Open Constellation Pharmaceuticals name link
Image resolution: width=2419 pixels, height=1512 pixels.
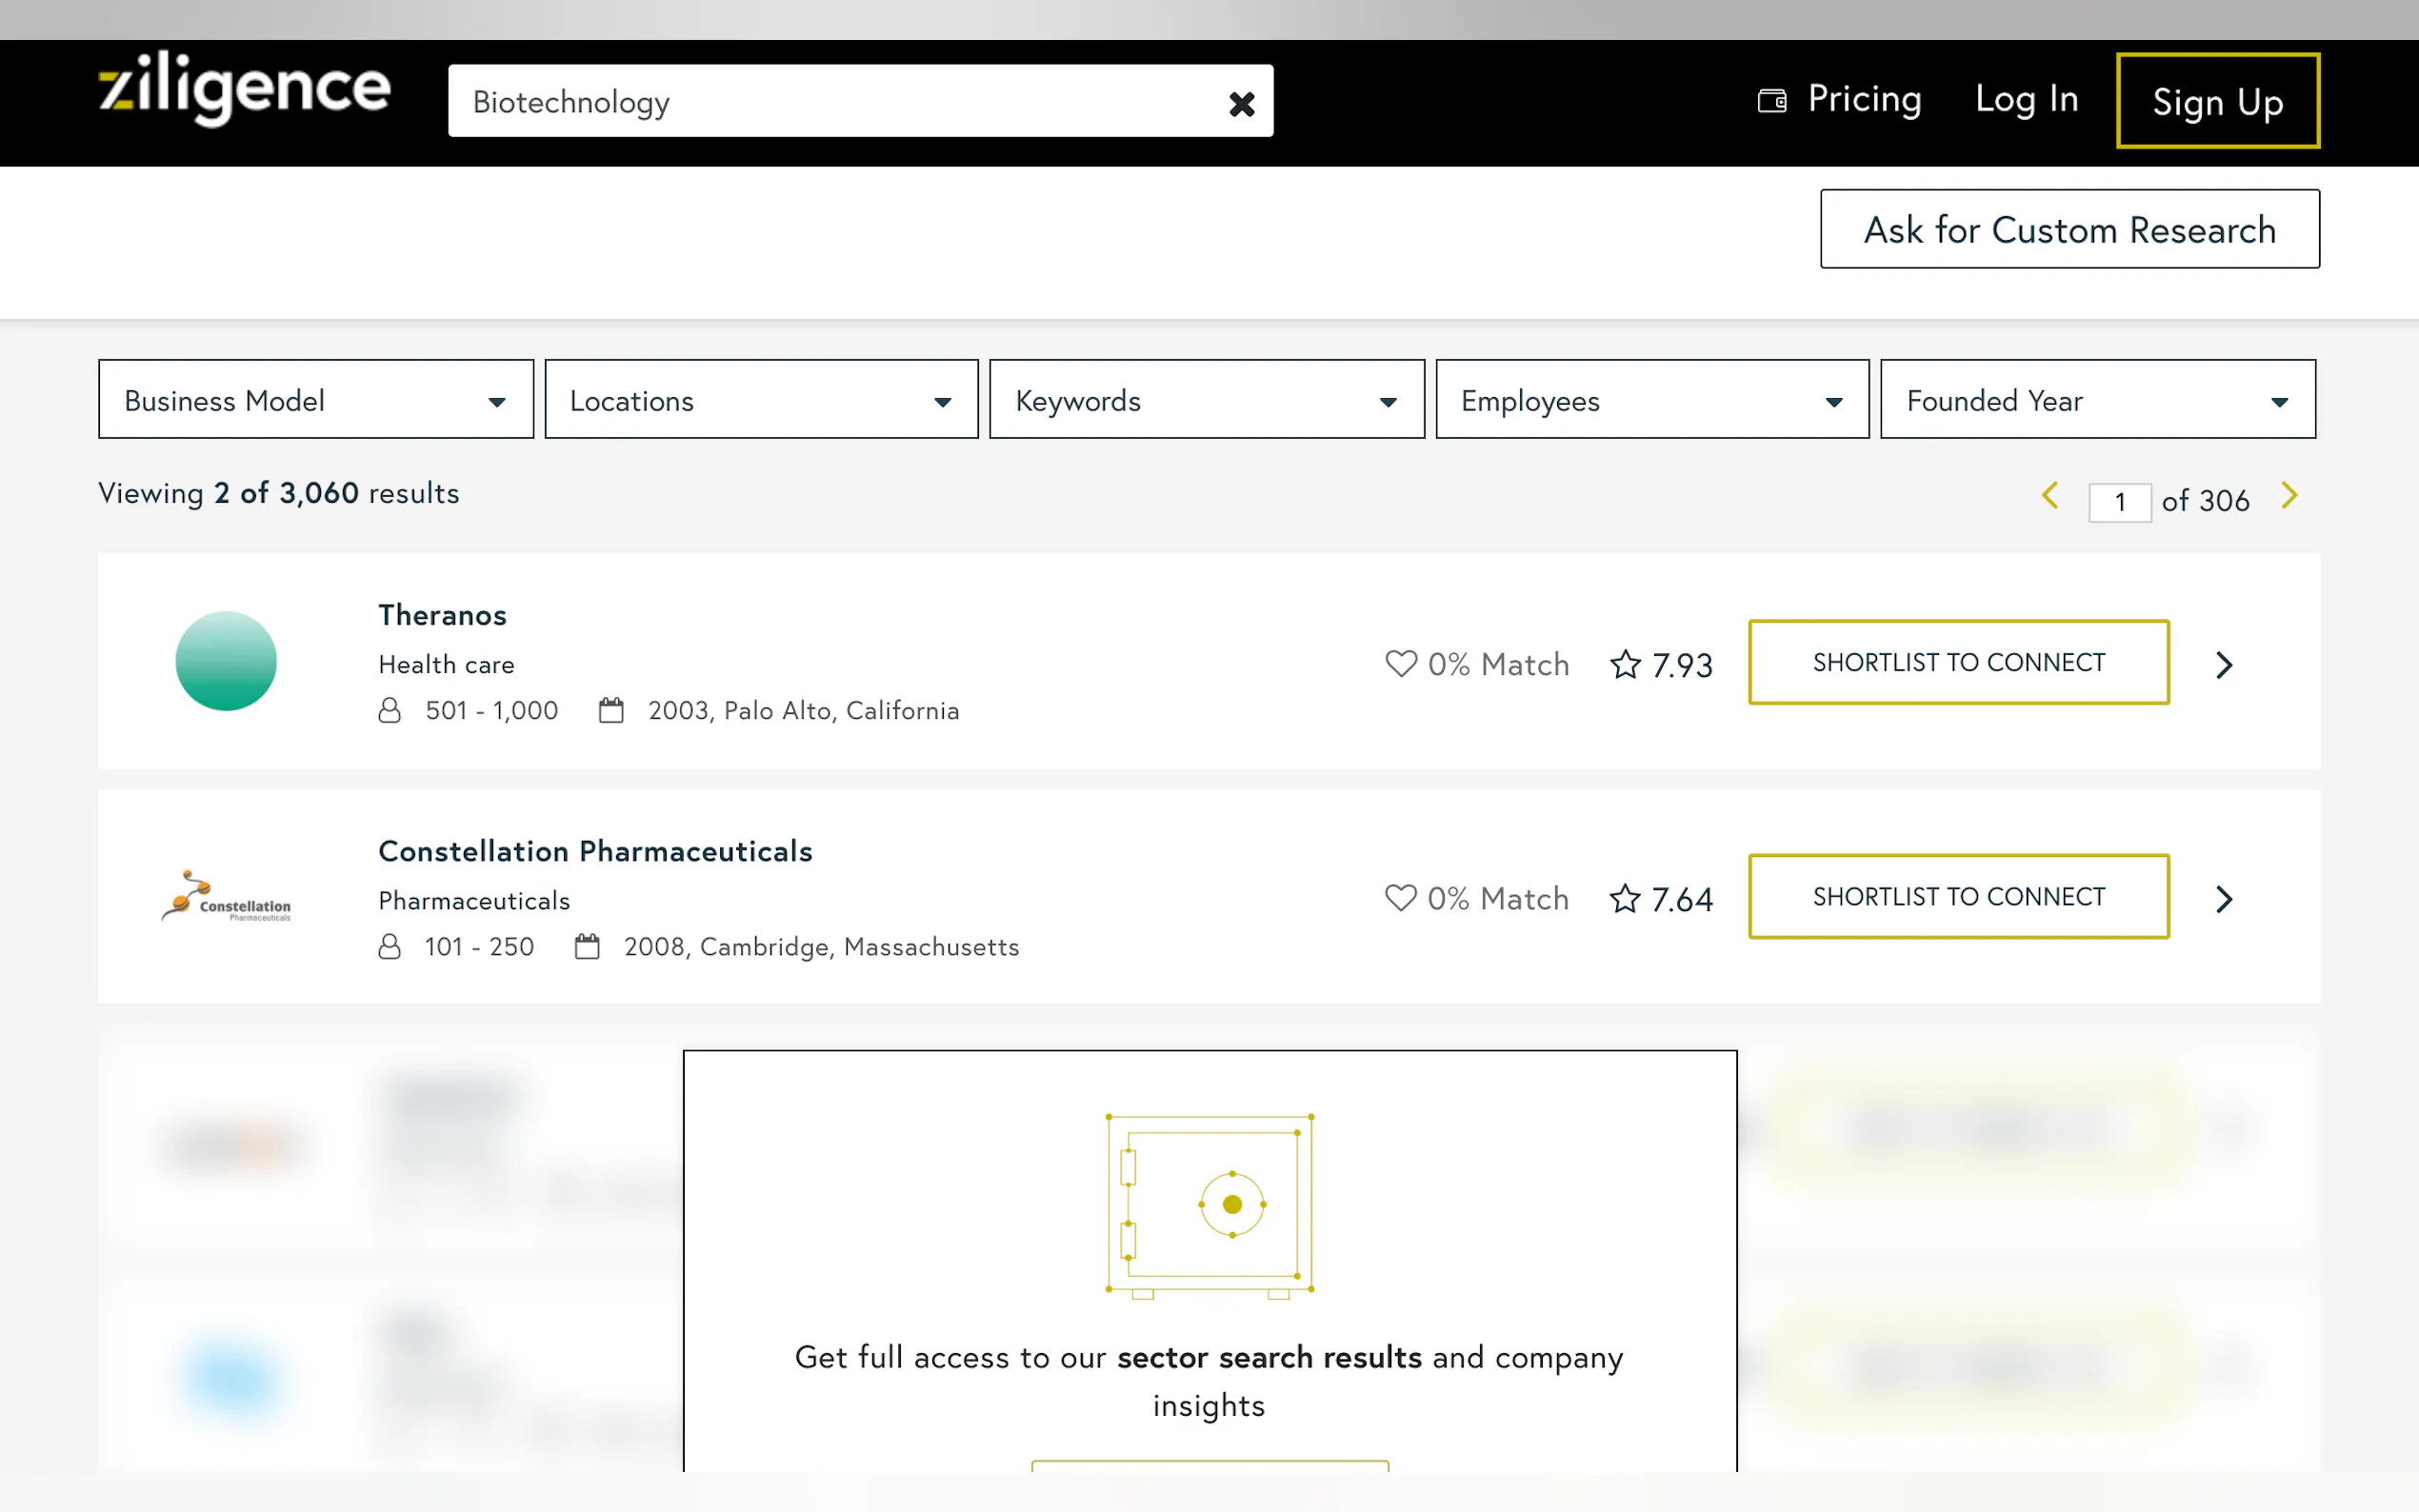[x=595, y=851]
